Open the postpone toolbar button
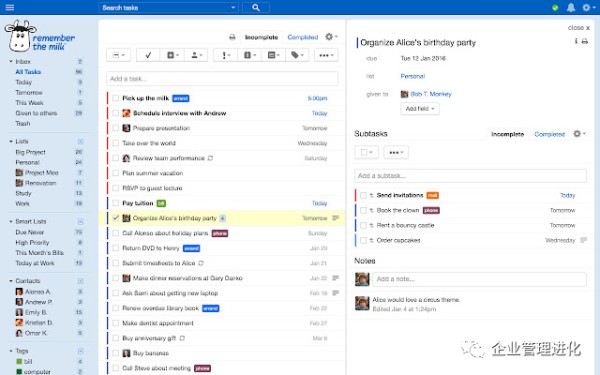Image resolution: width=600 pixels, height=375 pixels. point(249,55)
